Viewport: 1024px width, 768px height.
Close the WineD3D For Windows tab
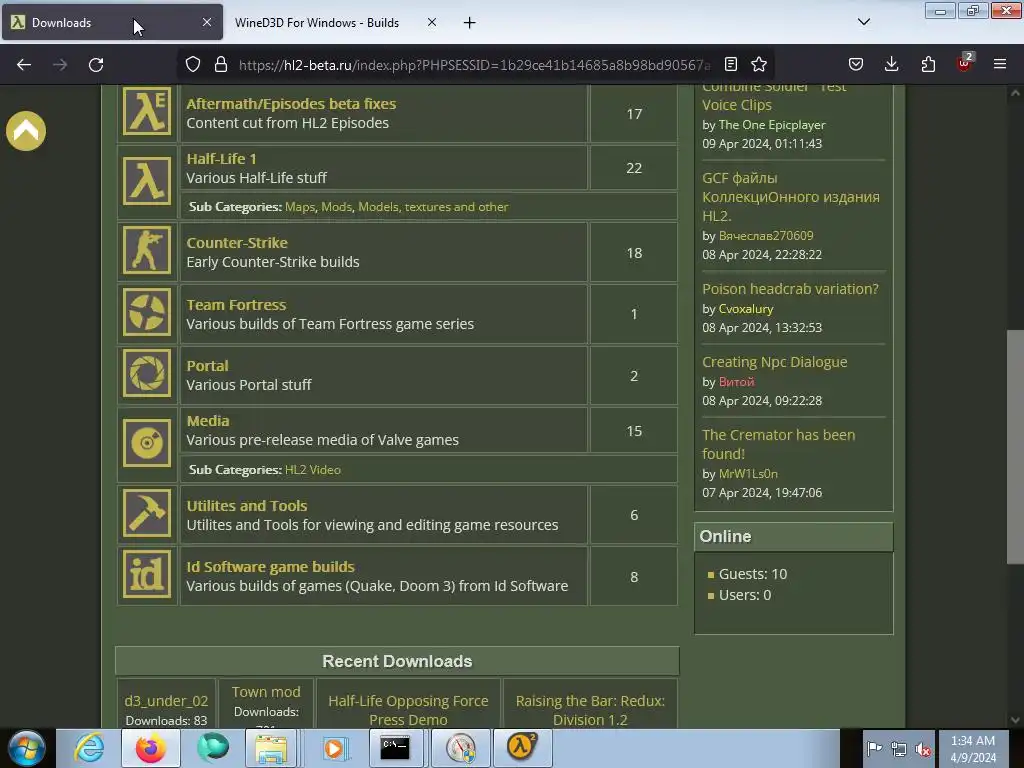tap(432, 22)
